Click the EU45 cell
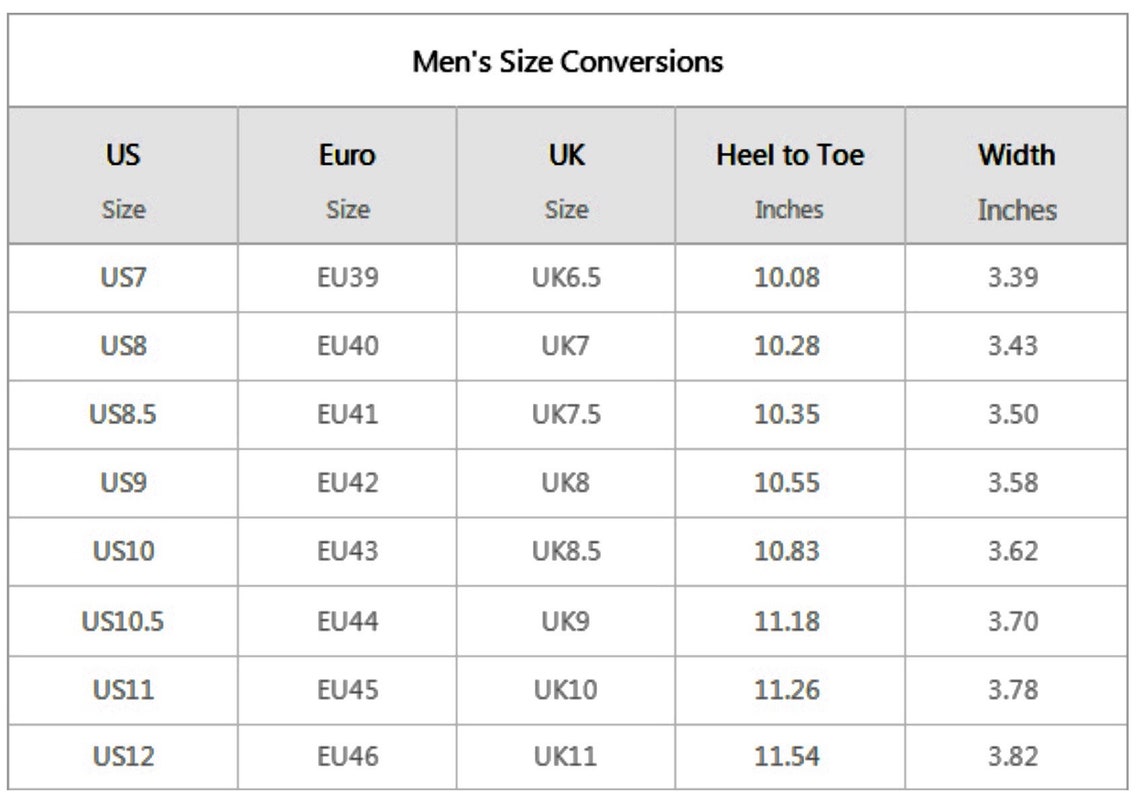Image resolution: width=1140 pixels, height=801 pixels. pyautogui.click(x=348, y=690)
